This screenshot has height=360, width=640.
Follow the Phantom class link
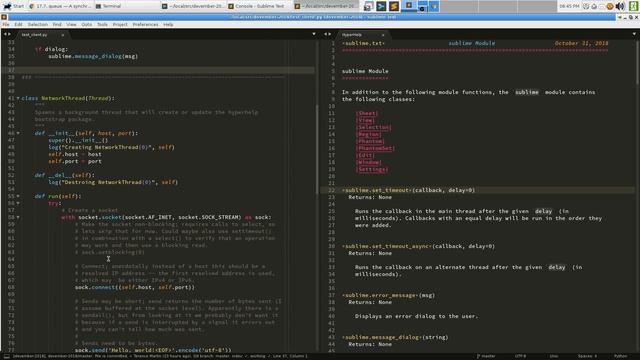coord(370,141)
